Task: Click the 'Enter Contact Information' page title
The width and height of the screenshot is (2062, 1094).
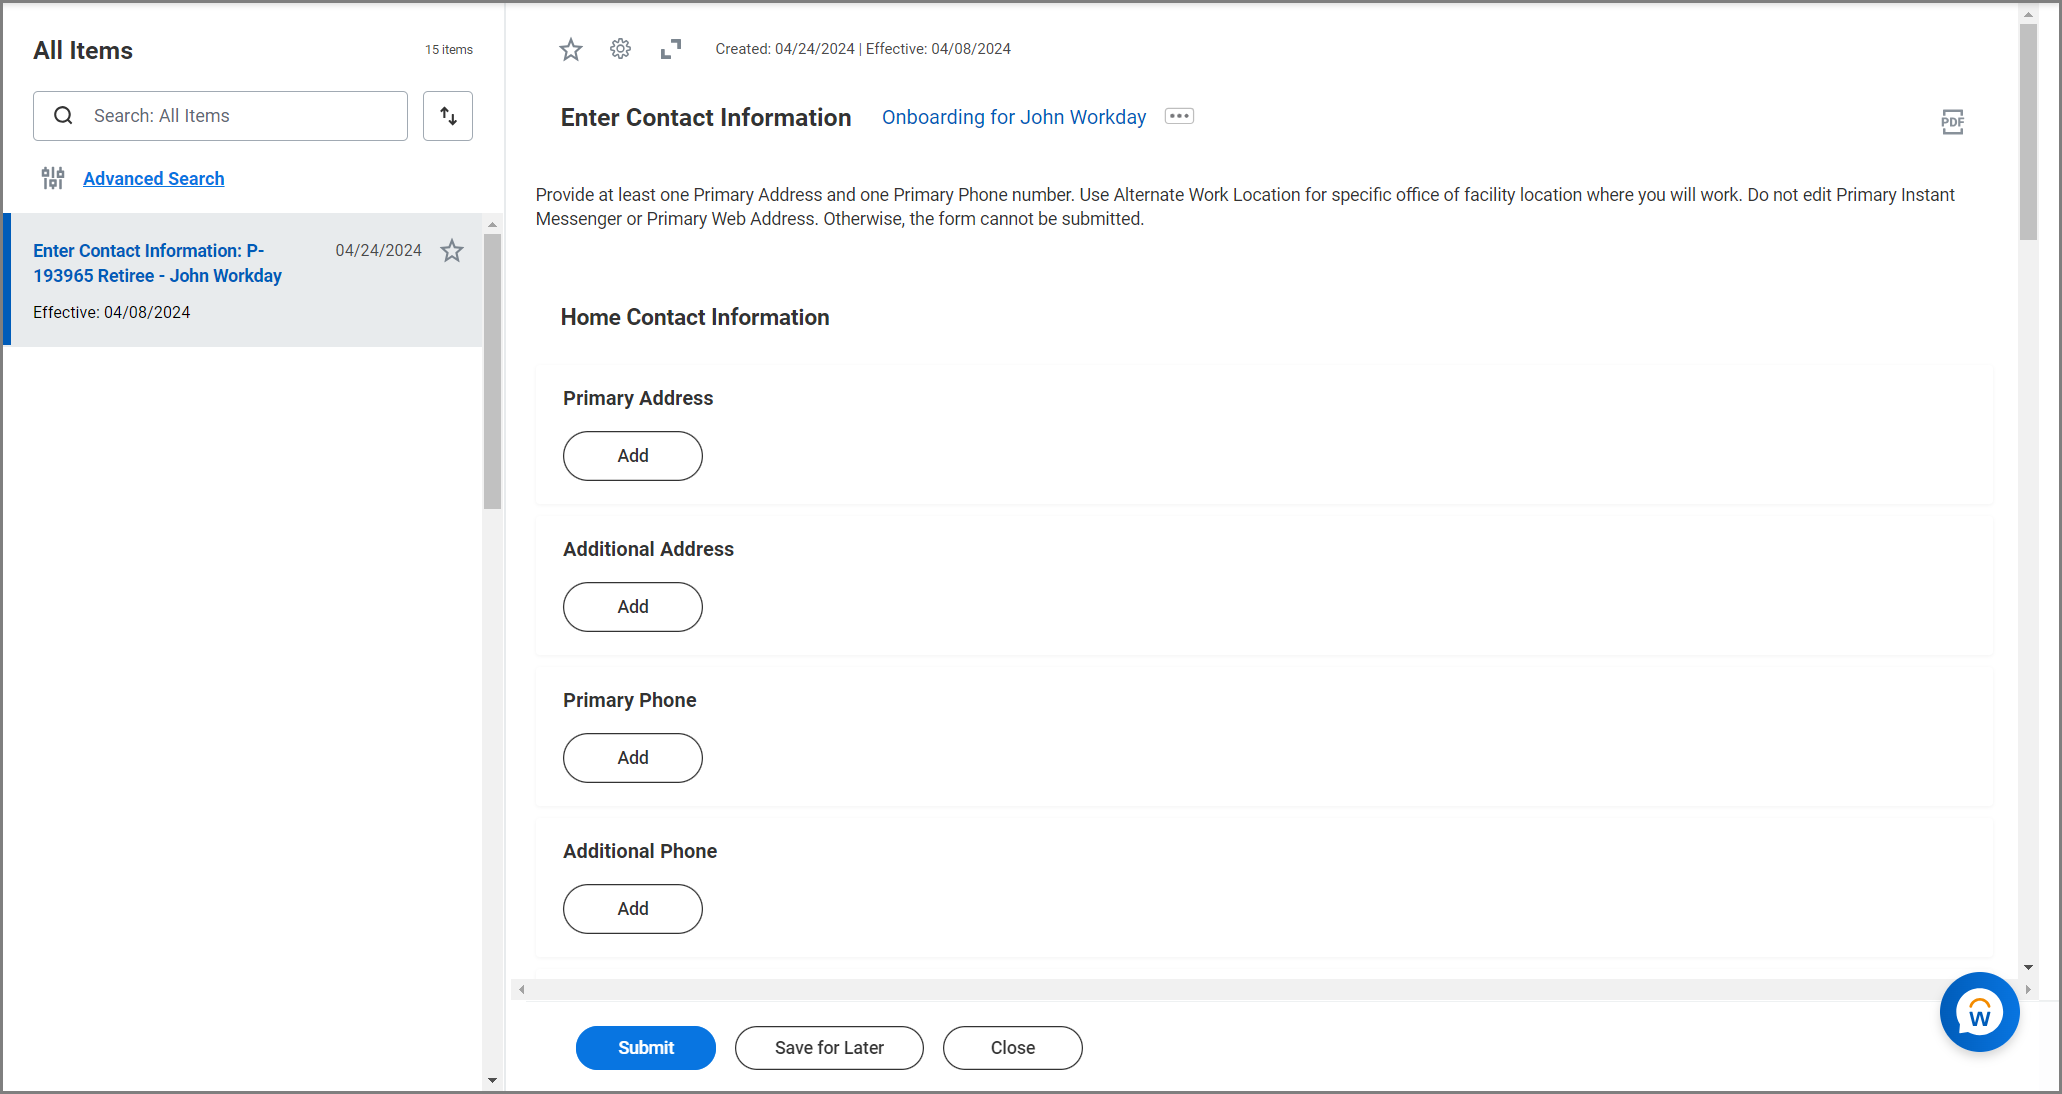Action: [x=706, y=117]
